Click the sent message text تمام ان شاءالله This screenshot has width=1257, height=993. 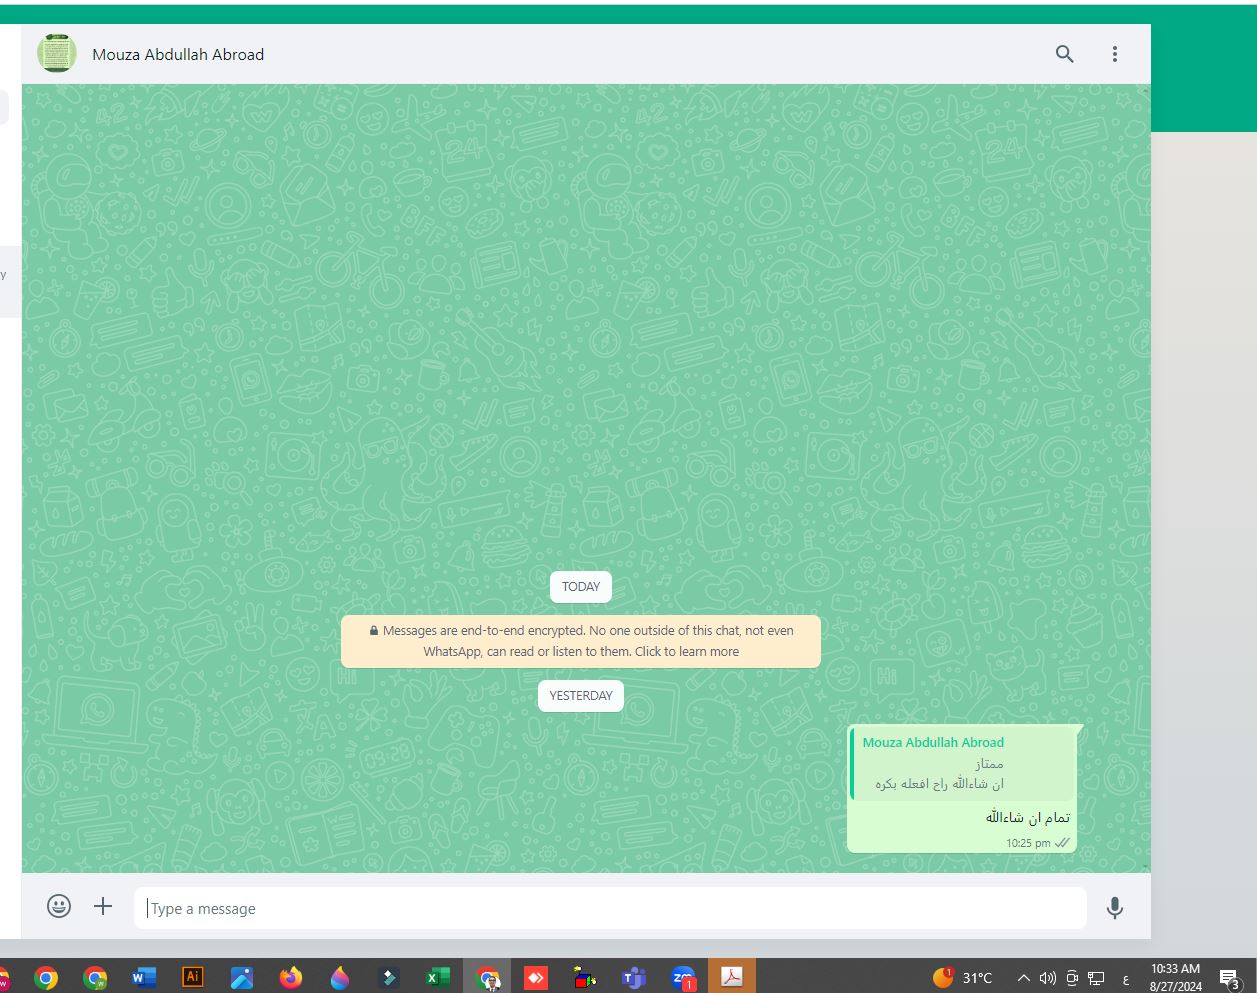click(1027, 817)
